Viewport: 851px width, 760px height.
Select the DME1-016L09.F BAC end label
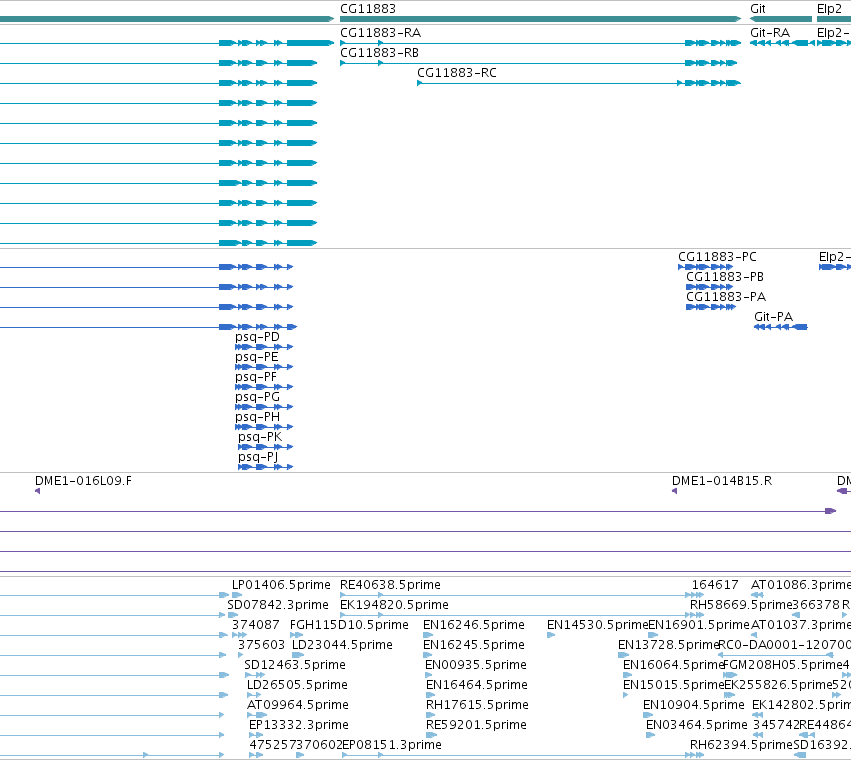click(x=83, y=481)
